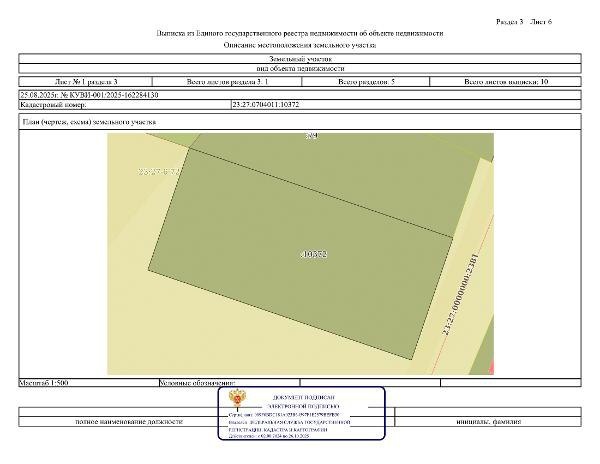Click the 'Кадастровый номер:' label cell
The width and height of the screenshot is (600, 464).
tap(125, 104)
